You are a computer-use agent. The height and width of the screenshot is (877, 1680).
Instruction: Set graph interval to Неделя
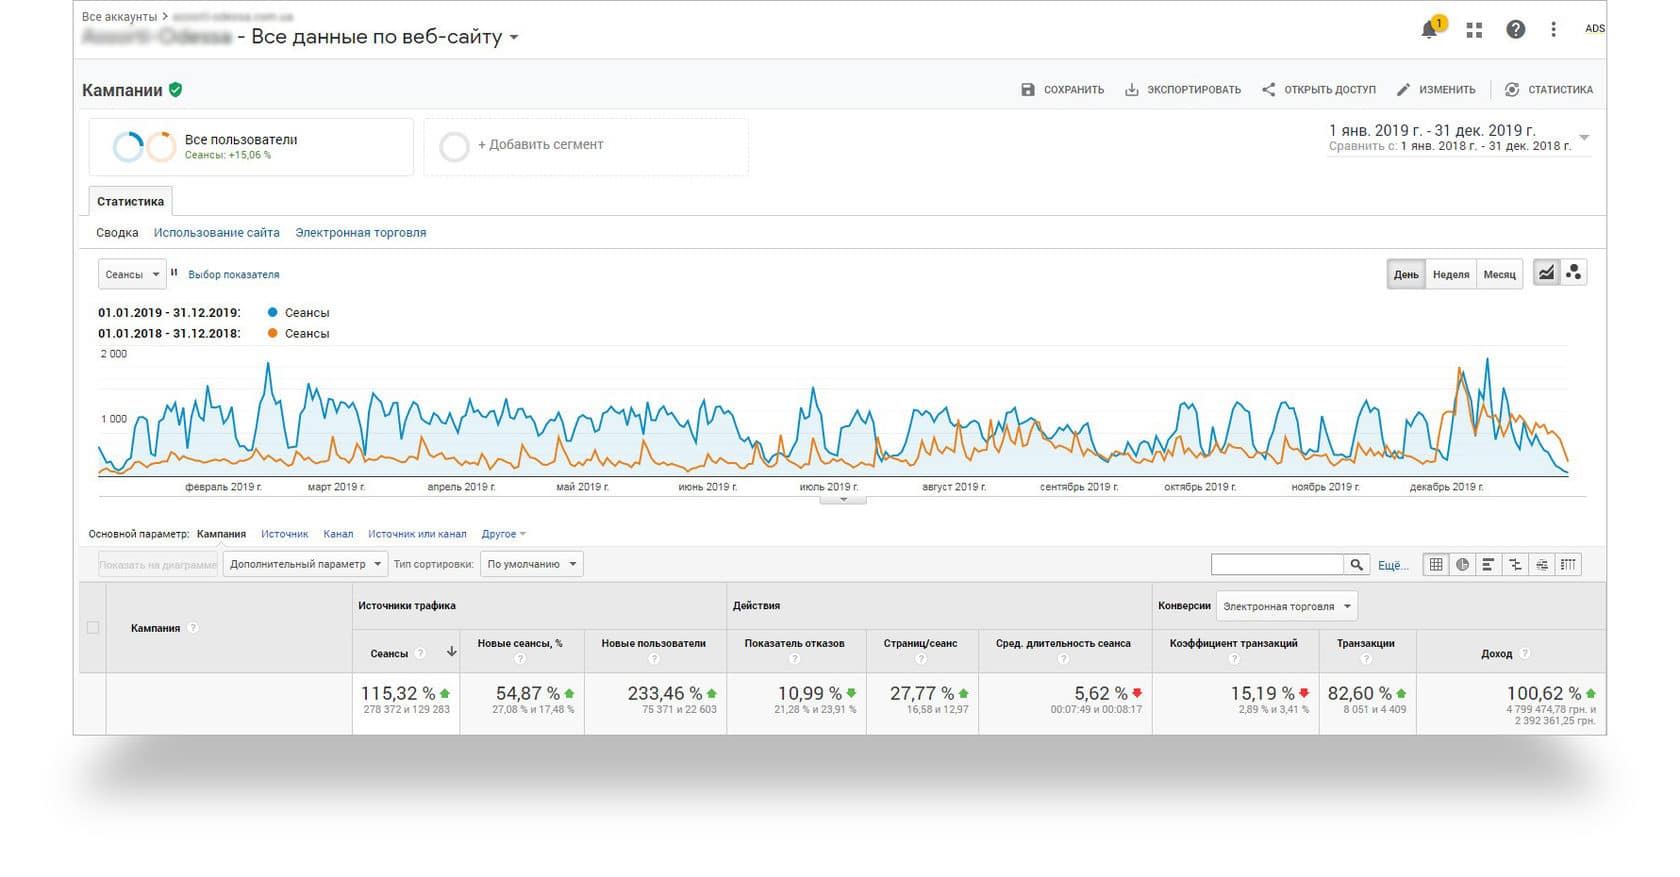tap(1450, 274)
